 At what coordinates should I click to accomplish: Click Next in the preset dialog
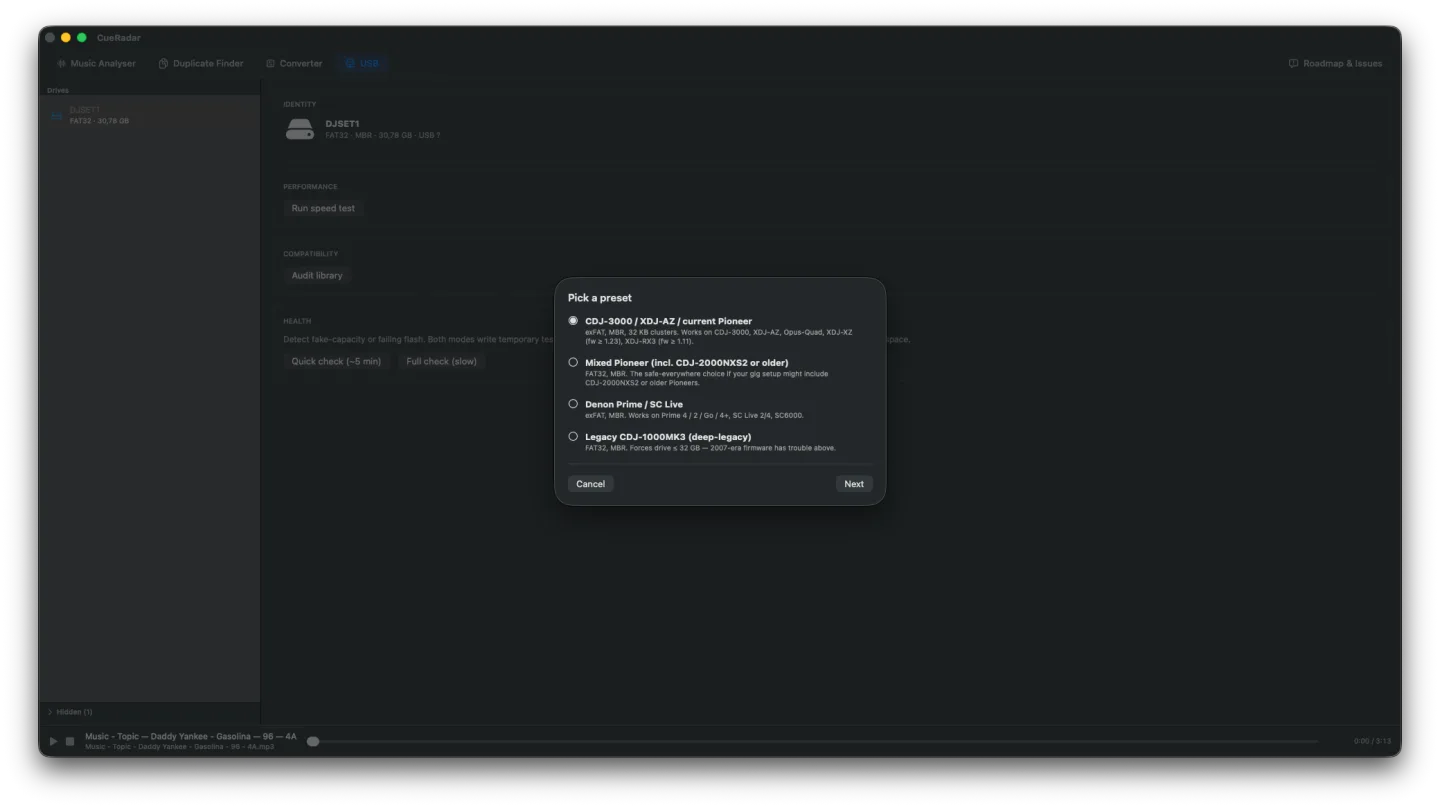pos(853,484)
